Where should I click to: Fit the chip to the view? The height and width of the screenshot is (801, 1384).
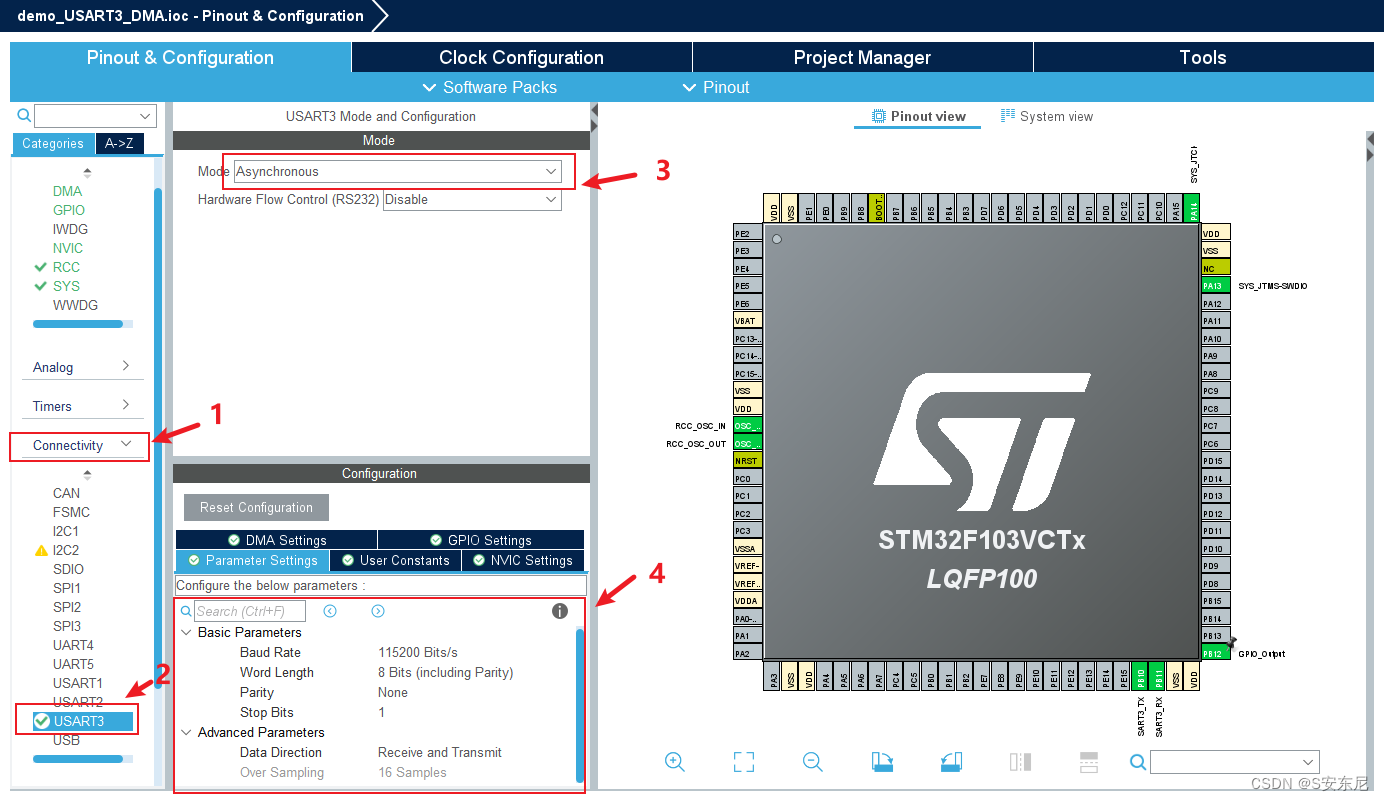[x=743, y=762]
